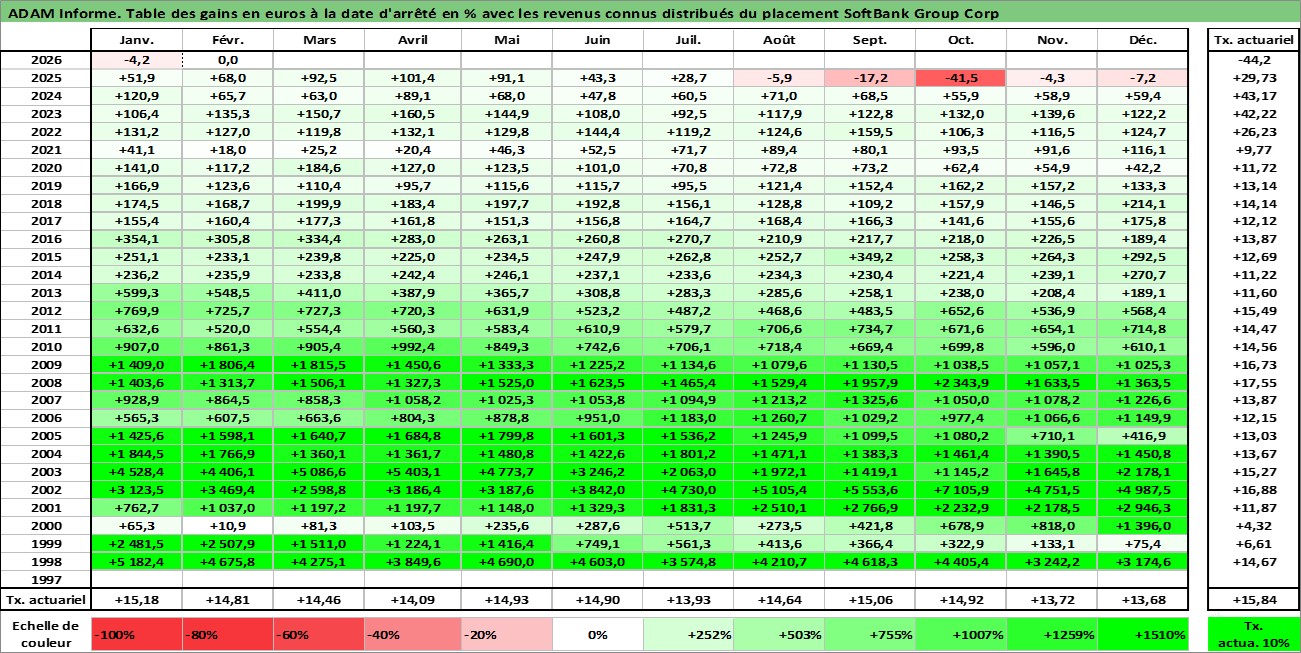This screenshot has height=653, width=1301.
Task: Click the +15,84 overall actuarial rate cell
Action: pyautogui.click(x=1253, y=600)
